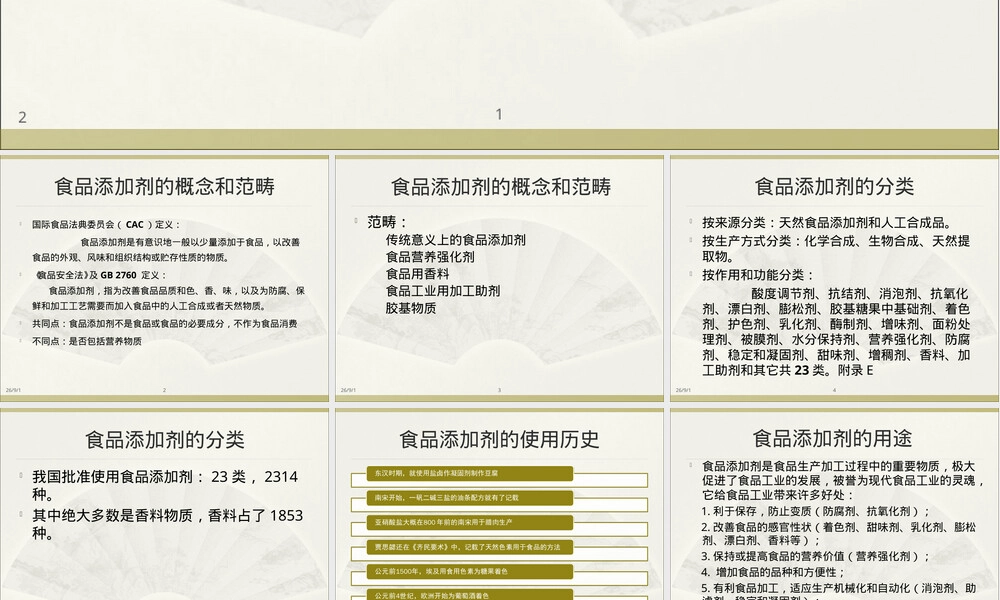Click the 南宋开始 油条配方 history bar
1000x600 pixels.
[x=470, y=498]
